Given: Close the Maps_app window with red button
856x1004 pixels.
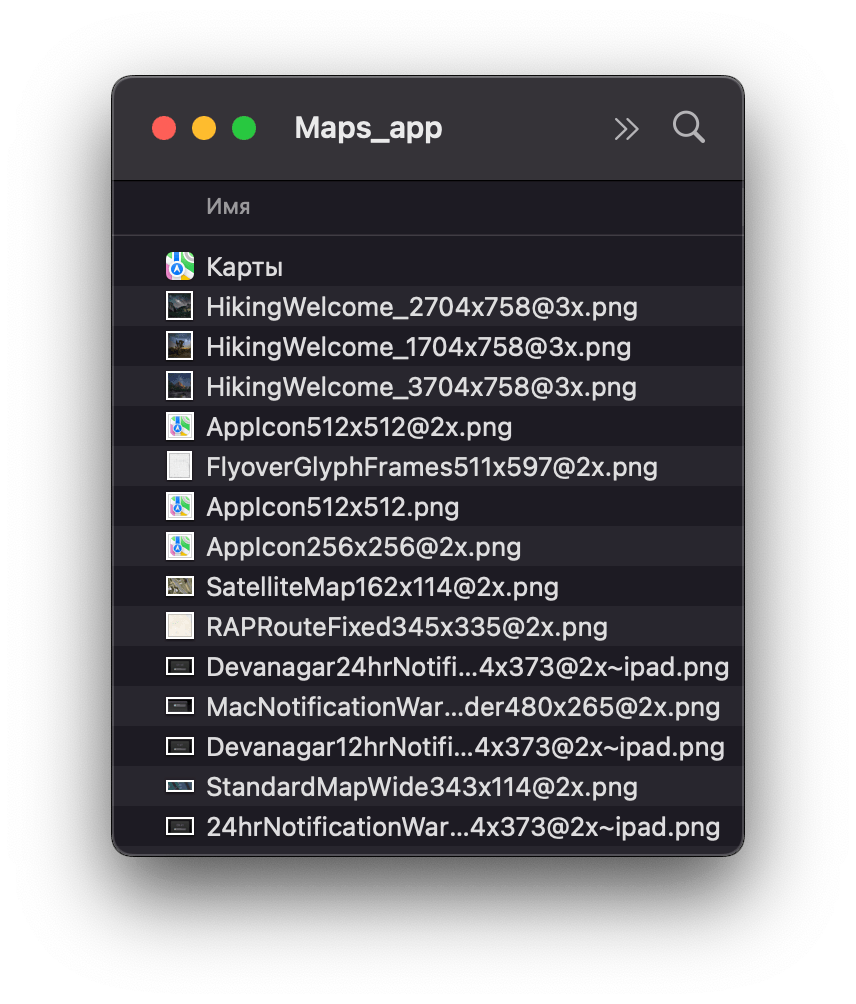Looking at the screenshot, I should coord(164,128).
